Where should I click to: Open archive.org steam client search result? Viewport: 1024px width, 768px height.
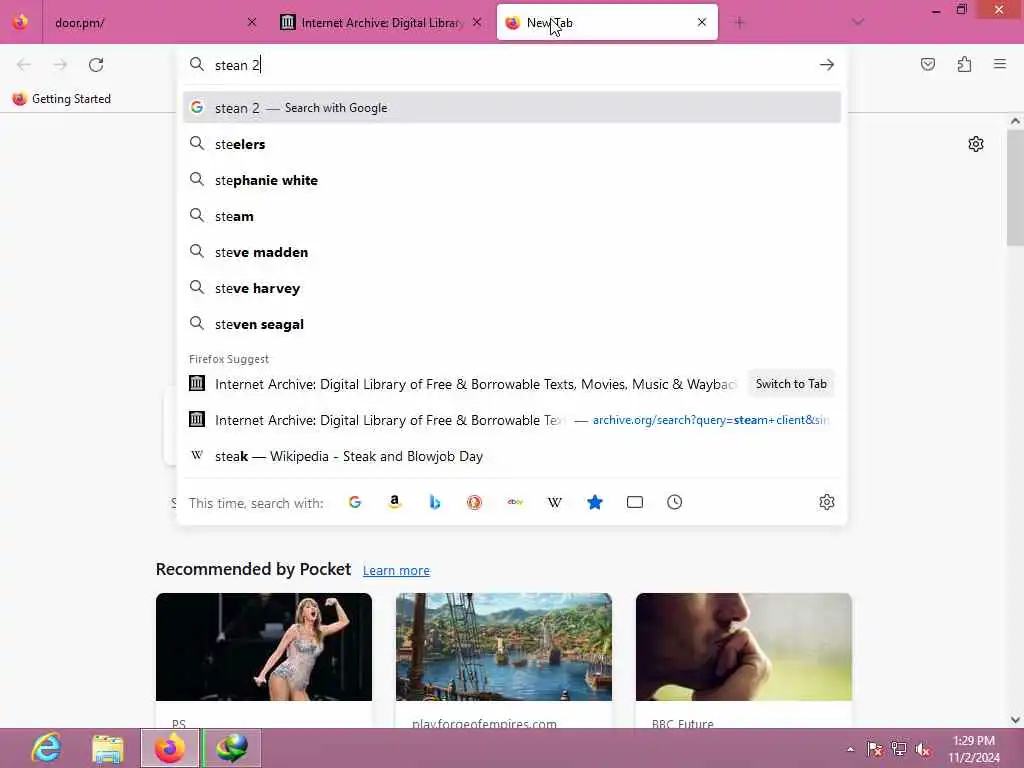512,420
